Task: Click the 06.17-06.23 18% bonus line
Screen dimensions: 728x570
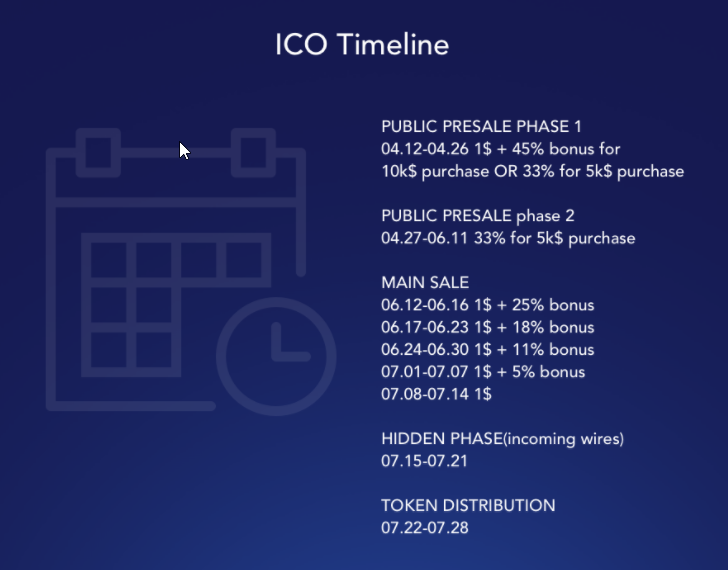Action: click(x=488, y=327)
